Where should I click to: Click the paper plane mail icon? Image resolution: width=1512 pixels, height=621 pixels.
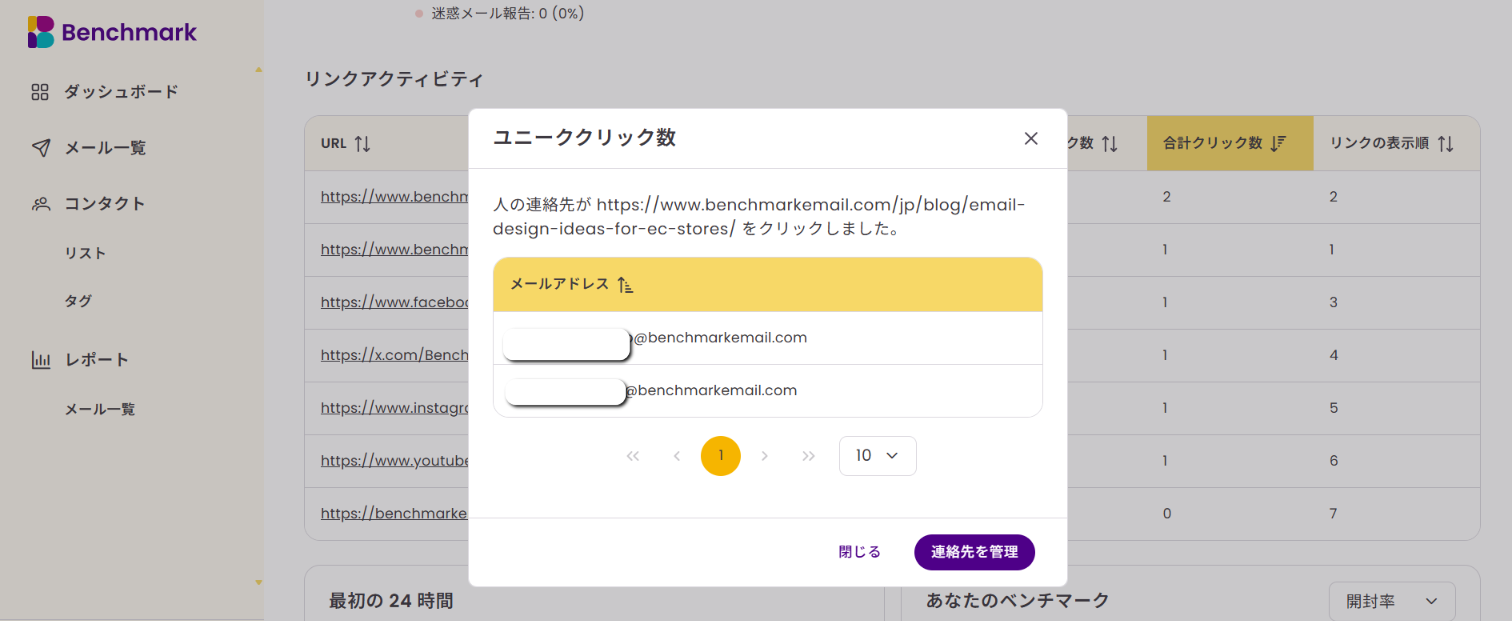coord(40,148)
